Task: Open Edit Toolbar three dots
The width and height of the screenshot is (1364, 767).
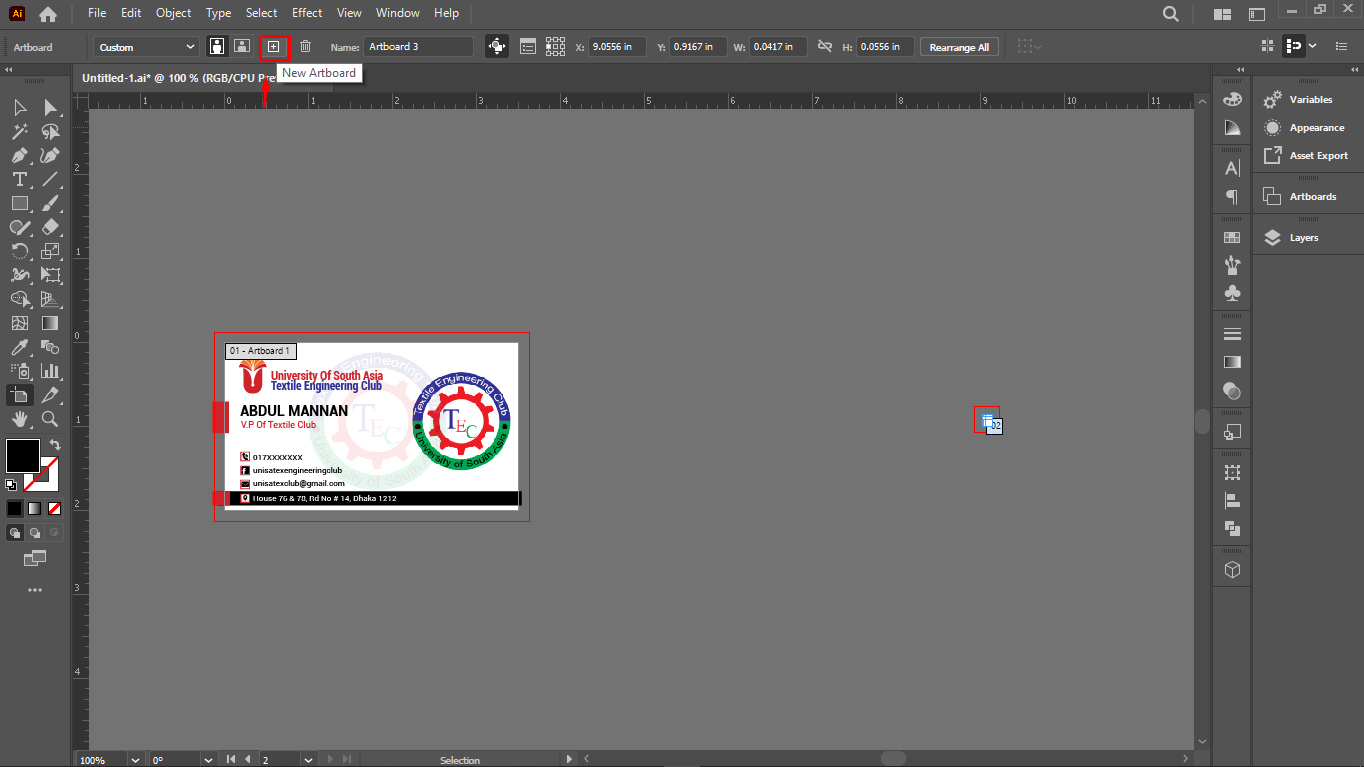Action: click(x=35, y=590)
